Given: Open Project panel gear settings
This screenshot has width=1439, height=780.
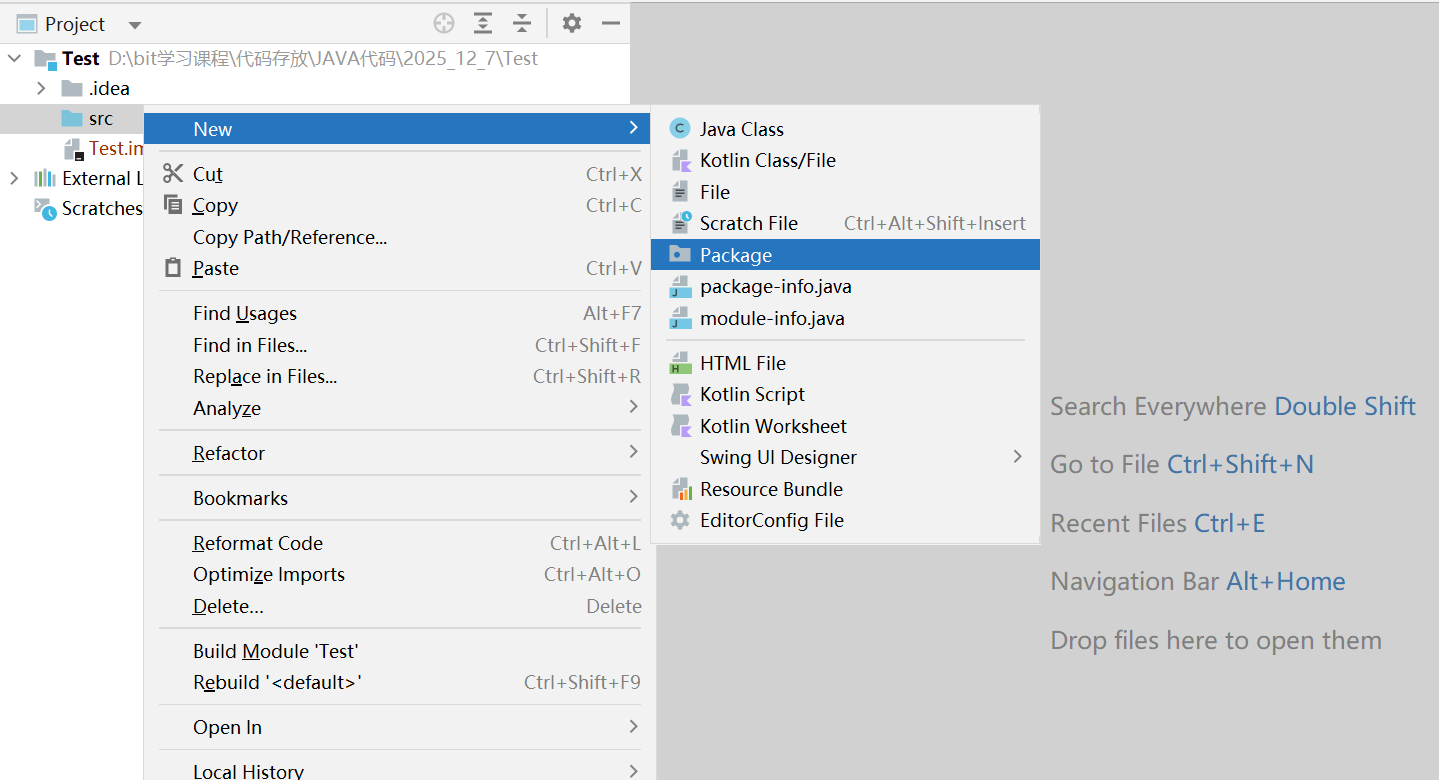Looking at the screenshot, I should coord(572,23).
